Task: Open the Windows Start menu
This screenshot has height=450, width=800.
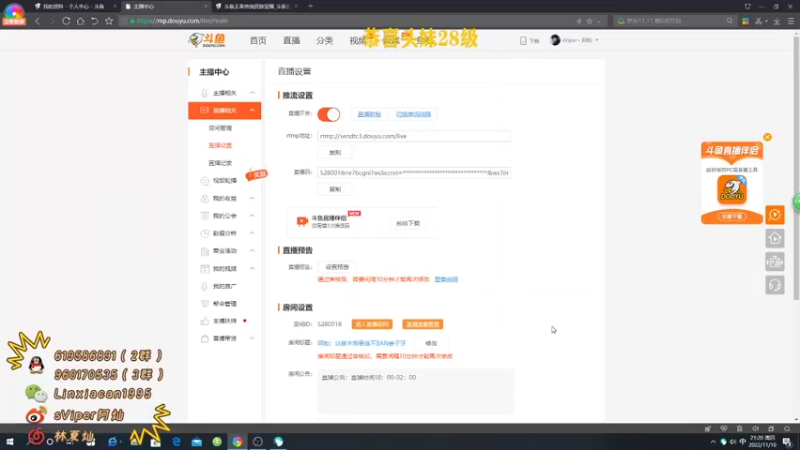Action: point(9,442)
